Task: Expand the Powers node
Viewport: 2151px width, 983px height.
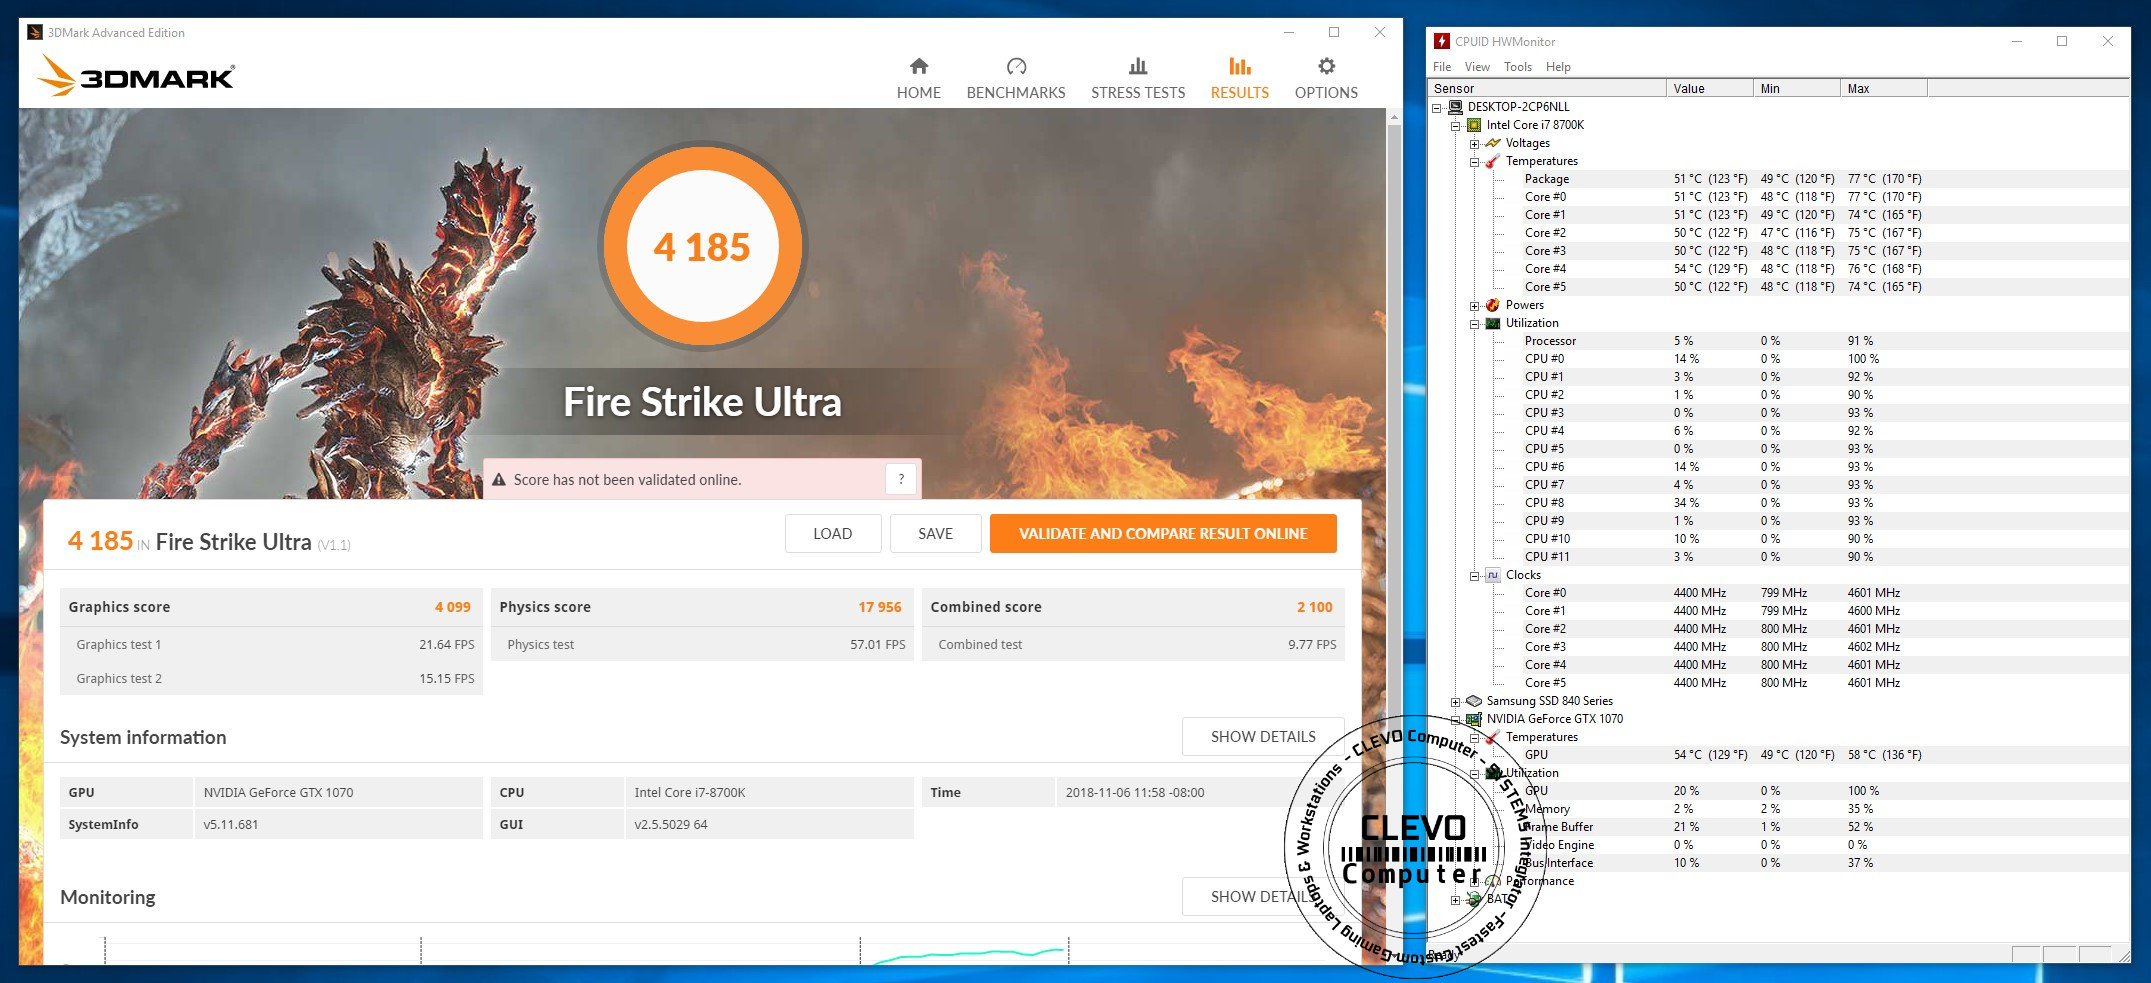Action: [1474, 306]
